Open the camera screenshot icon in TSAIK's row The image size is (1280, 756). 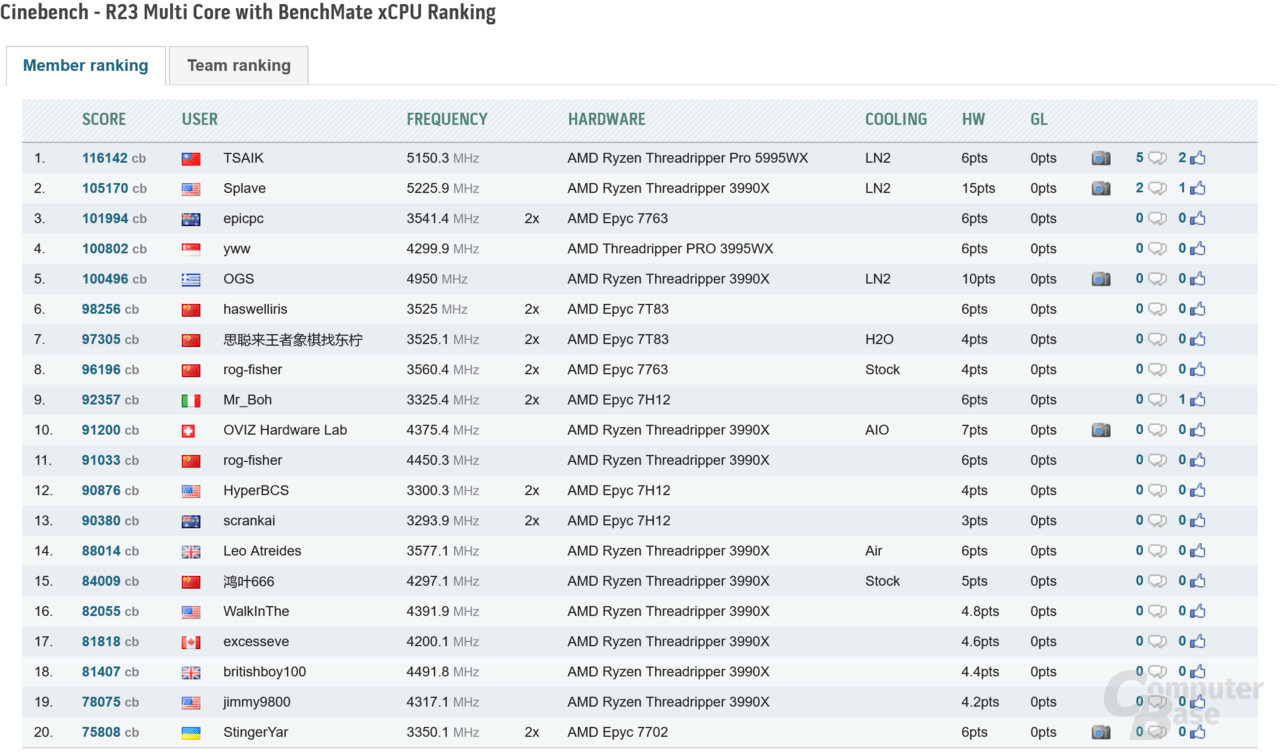coord(1100,158)
